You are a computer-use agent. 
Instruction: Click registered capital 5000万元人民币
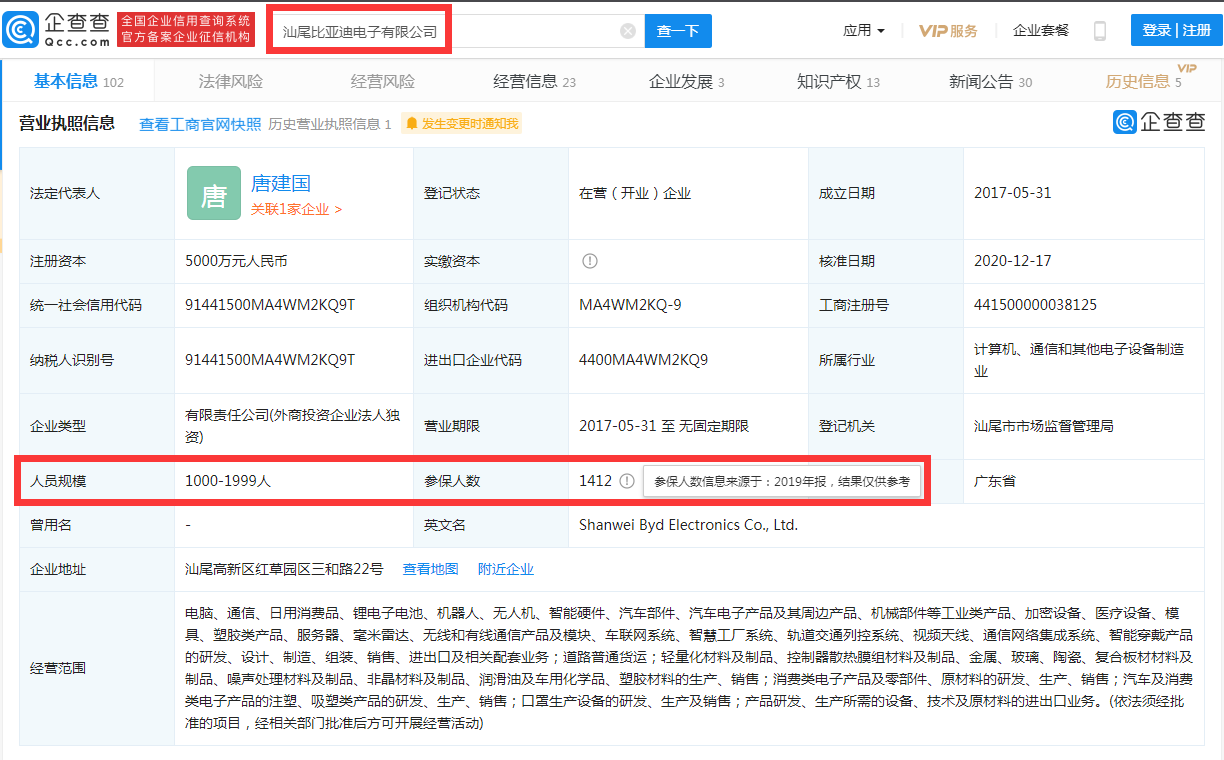coord(236,261)
